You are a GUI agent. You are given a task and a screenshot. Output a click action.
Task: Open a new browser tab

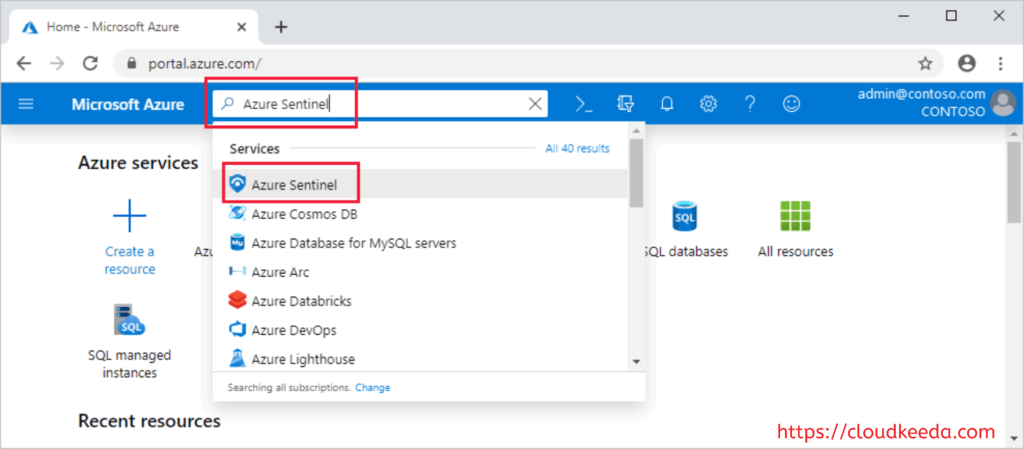281,27
